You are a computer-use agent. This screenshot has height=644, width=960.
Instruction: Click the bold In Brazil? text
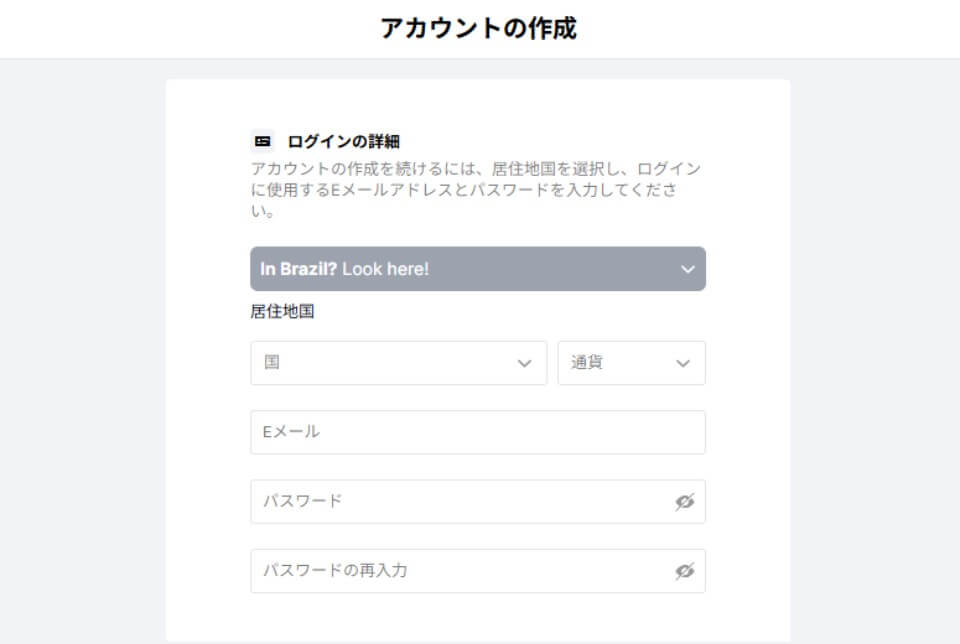[x=298, y=269]
